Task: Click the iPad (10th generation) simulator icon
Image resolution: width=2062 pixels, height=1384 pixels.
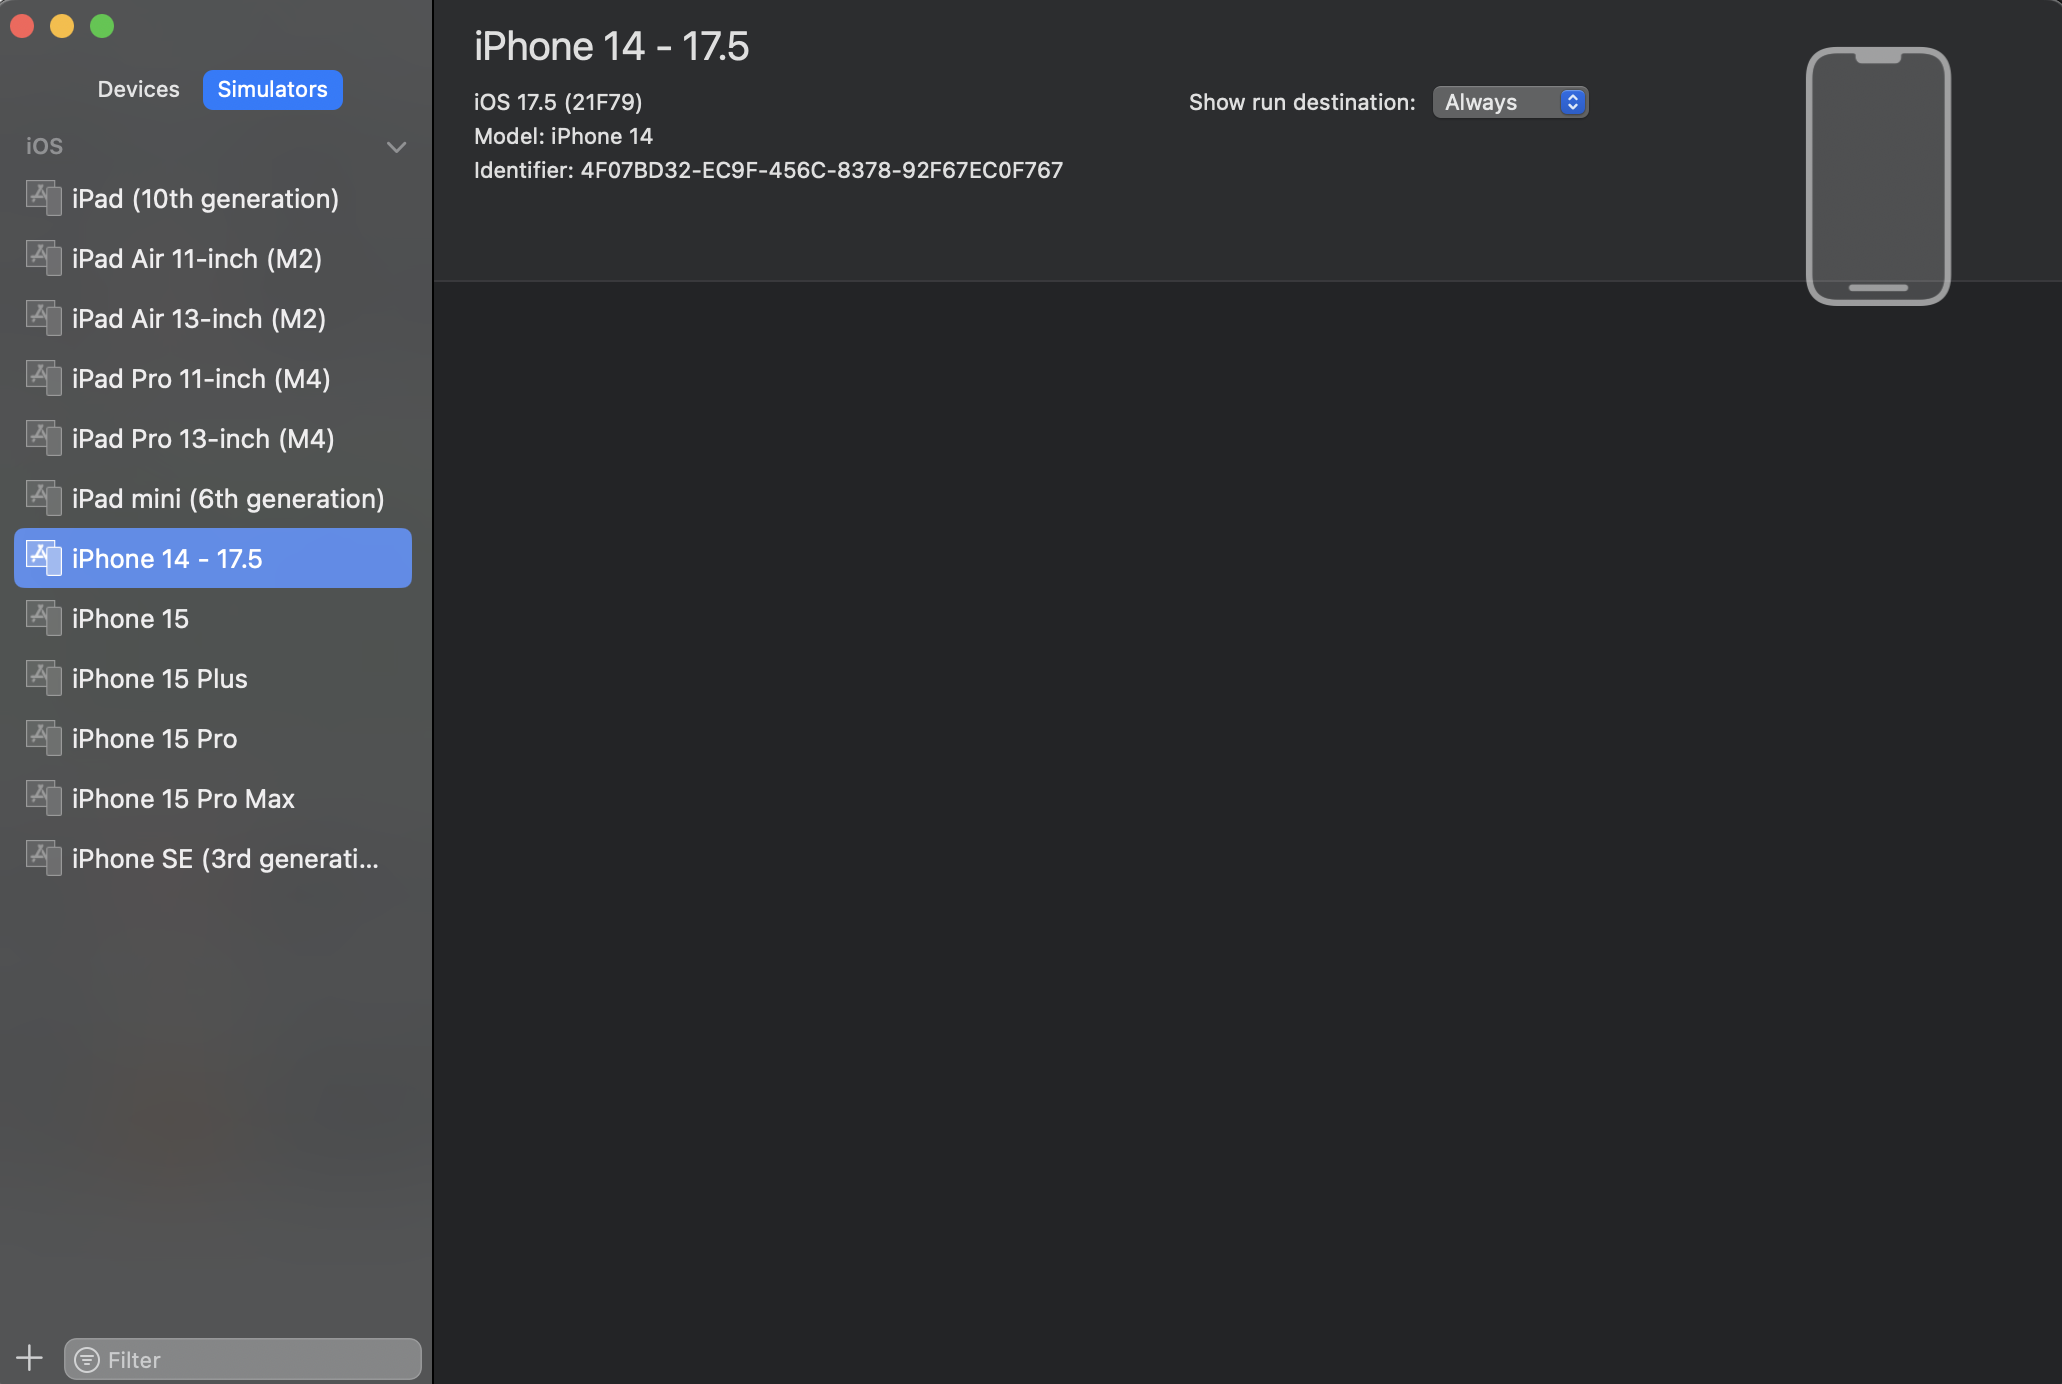Action: (x=43, y=197)
